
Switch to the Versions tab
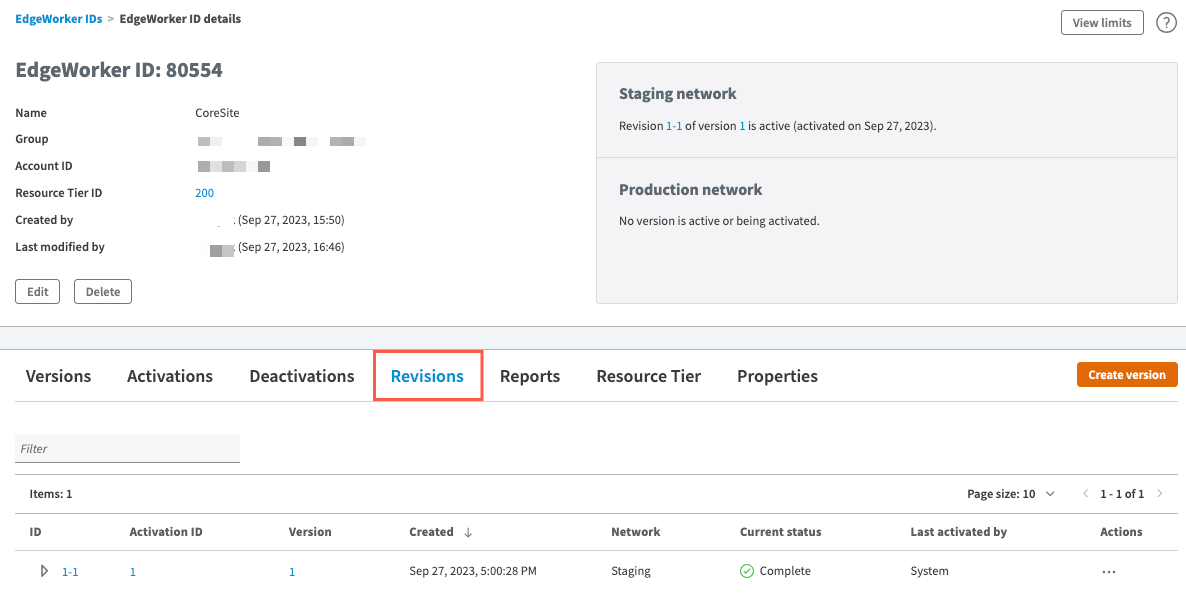pos(58,376)
